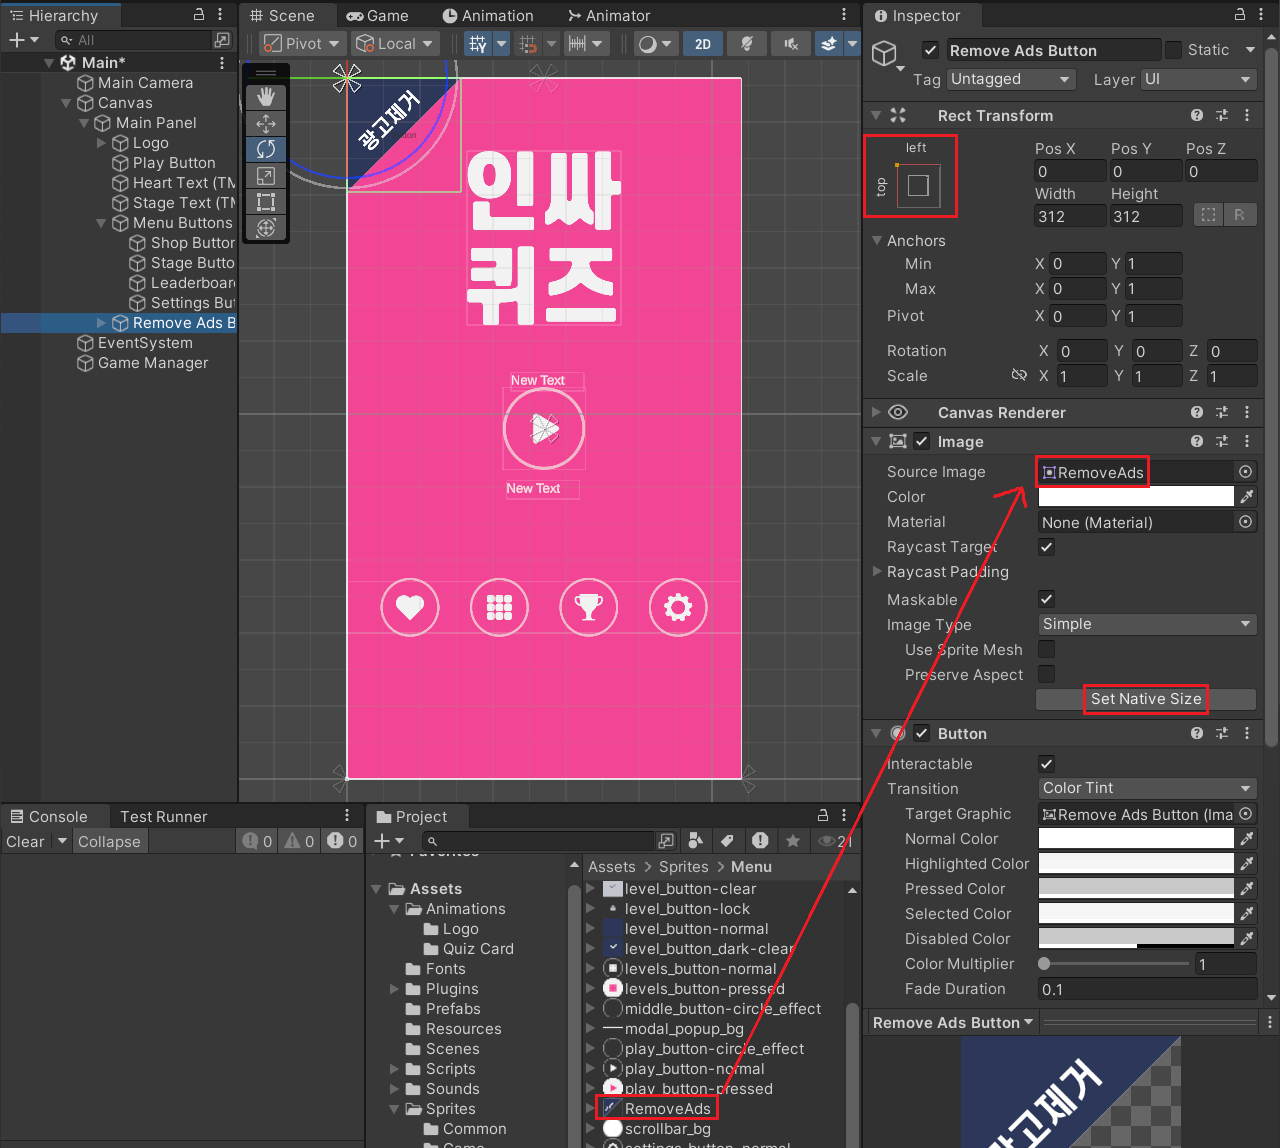1280x1148 pixels.
Task: Expand the Canvas Renderer component foldout
Action: [x=877, y=412]
